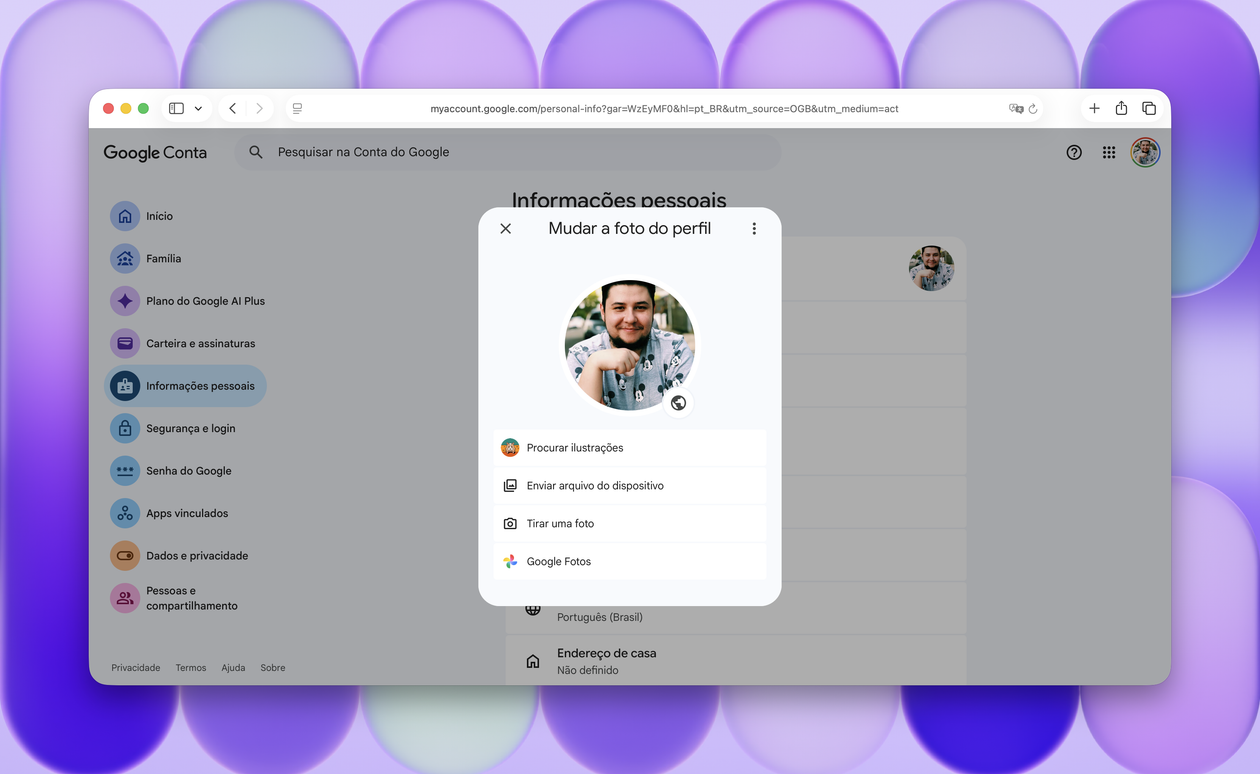Screen dimensions: 1260x774
Task: Open Família in the sidebar
Action: tap(186, 259)
